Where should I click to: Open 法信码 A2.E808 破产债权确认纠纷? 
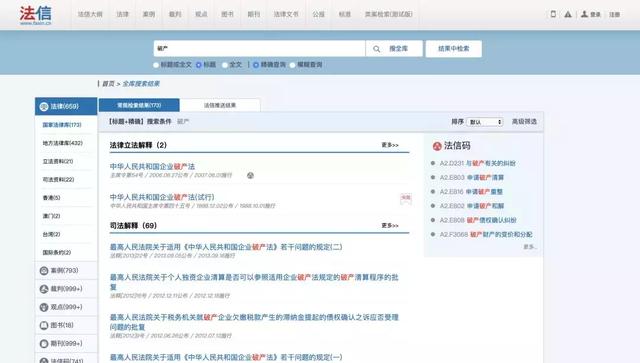pos(478,220)
